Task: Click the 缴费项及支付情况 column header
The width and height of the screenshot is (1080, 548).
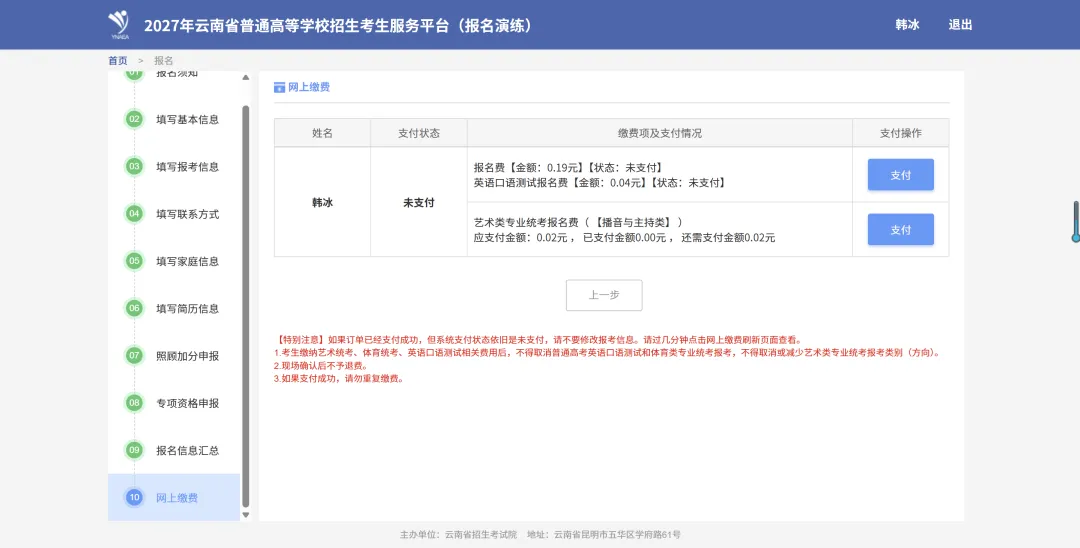Action: point(660,133)
